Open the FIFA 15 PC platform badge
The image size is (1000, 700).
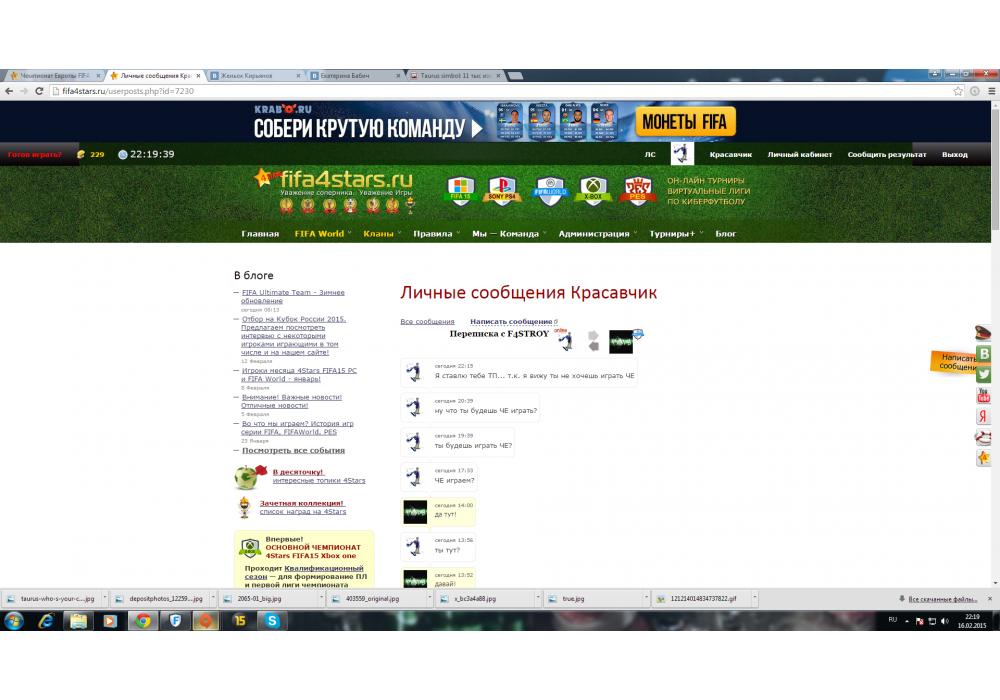pos(461,191)
